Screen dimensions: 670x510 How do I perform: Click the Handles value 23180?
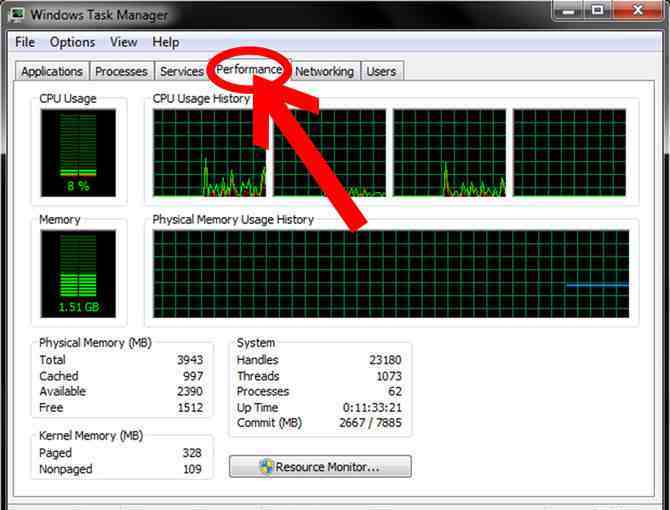(x=385, y=360)
